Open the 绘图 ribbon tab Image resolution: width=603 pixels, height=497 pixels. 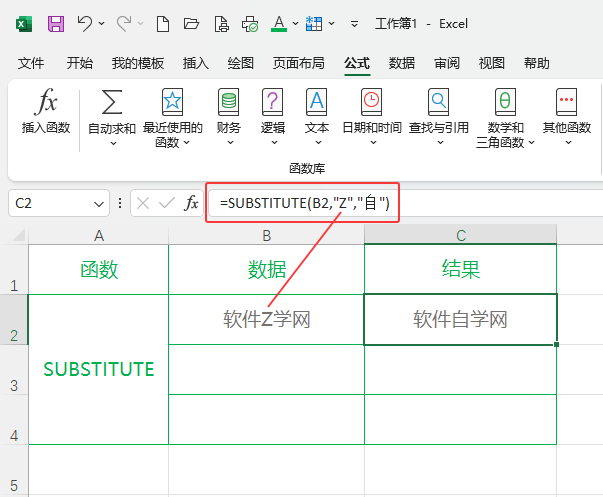coord(241,63)
